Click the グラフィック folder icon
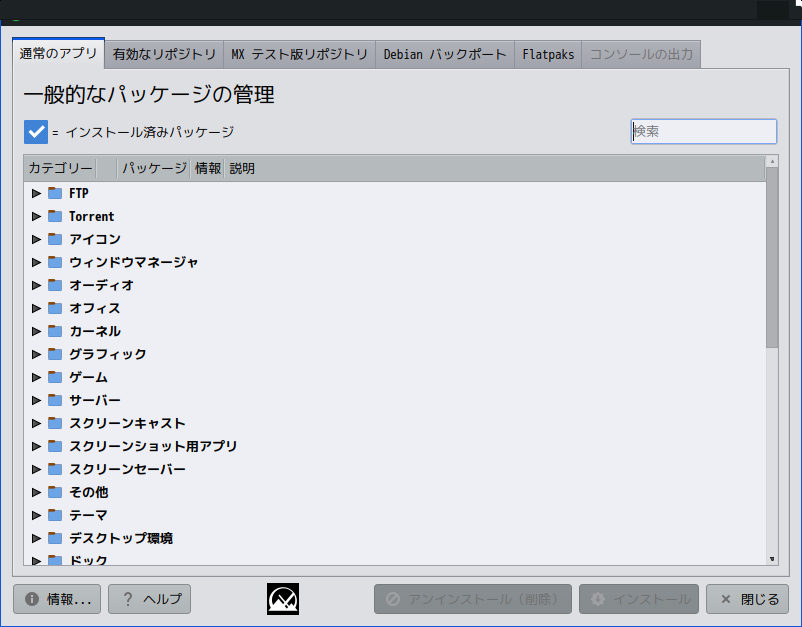 coord(55,354)
